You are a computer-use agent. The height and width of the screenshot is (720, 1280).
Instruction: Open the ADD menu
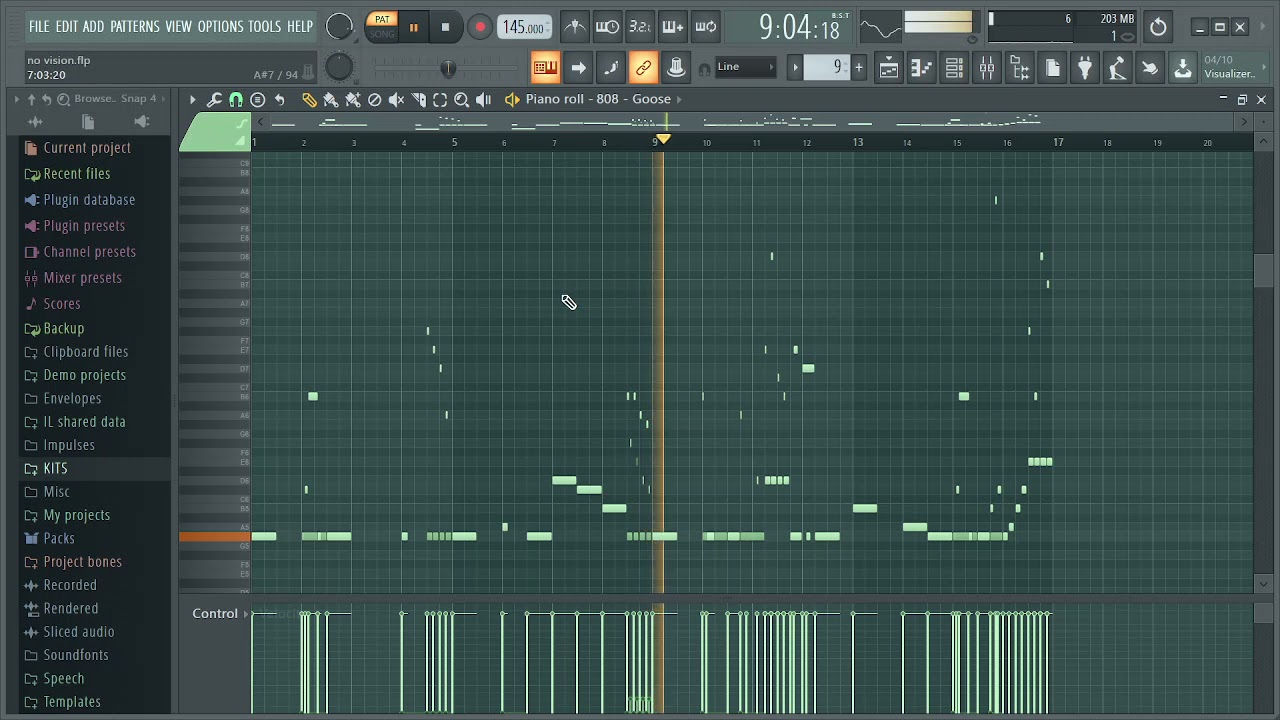pos(93,26)
